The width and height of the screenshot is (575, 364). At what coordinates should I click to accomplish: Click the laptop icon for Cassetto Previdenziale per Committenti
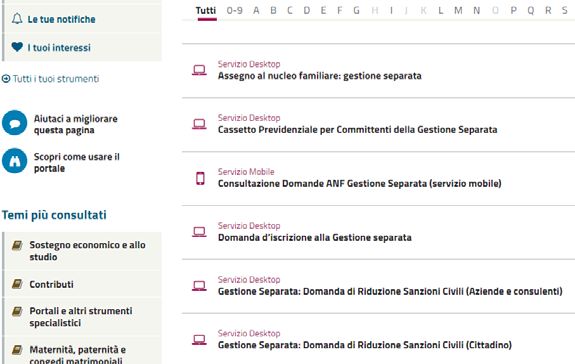pos(199,124)
